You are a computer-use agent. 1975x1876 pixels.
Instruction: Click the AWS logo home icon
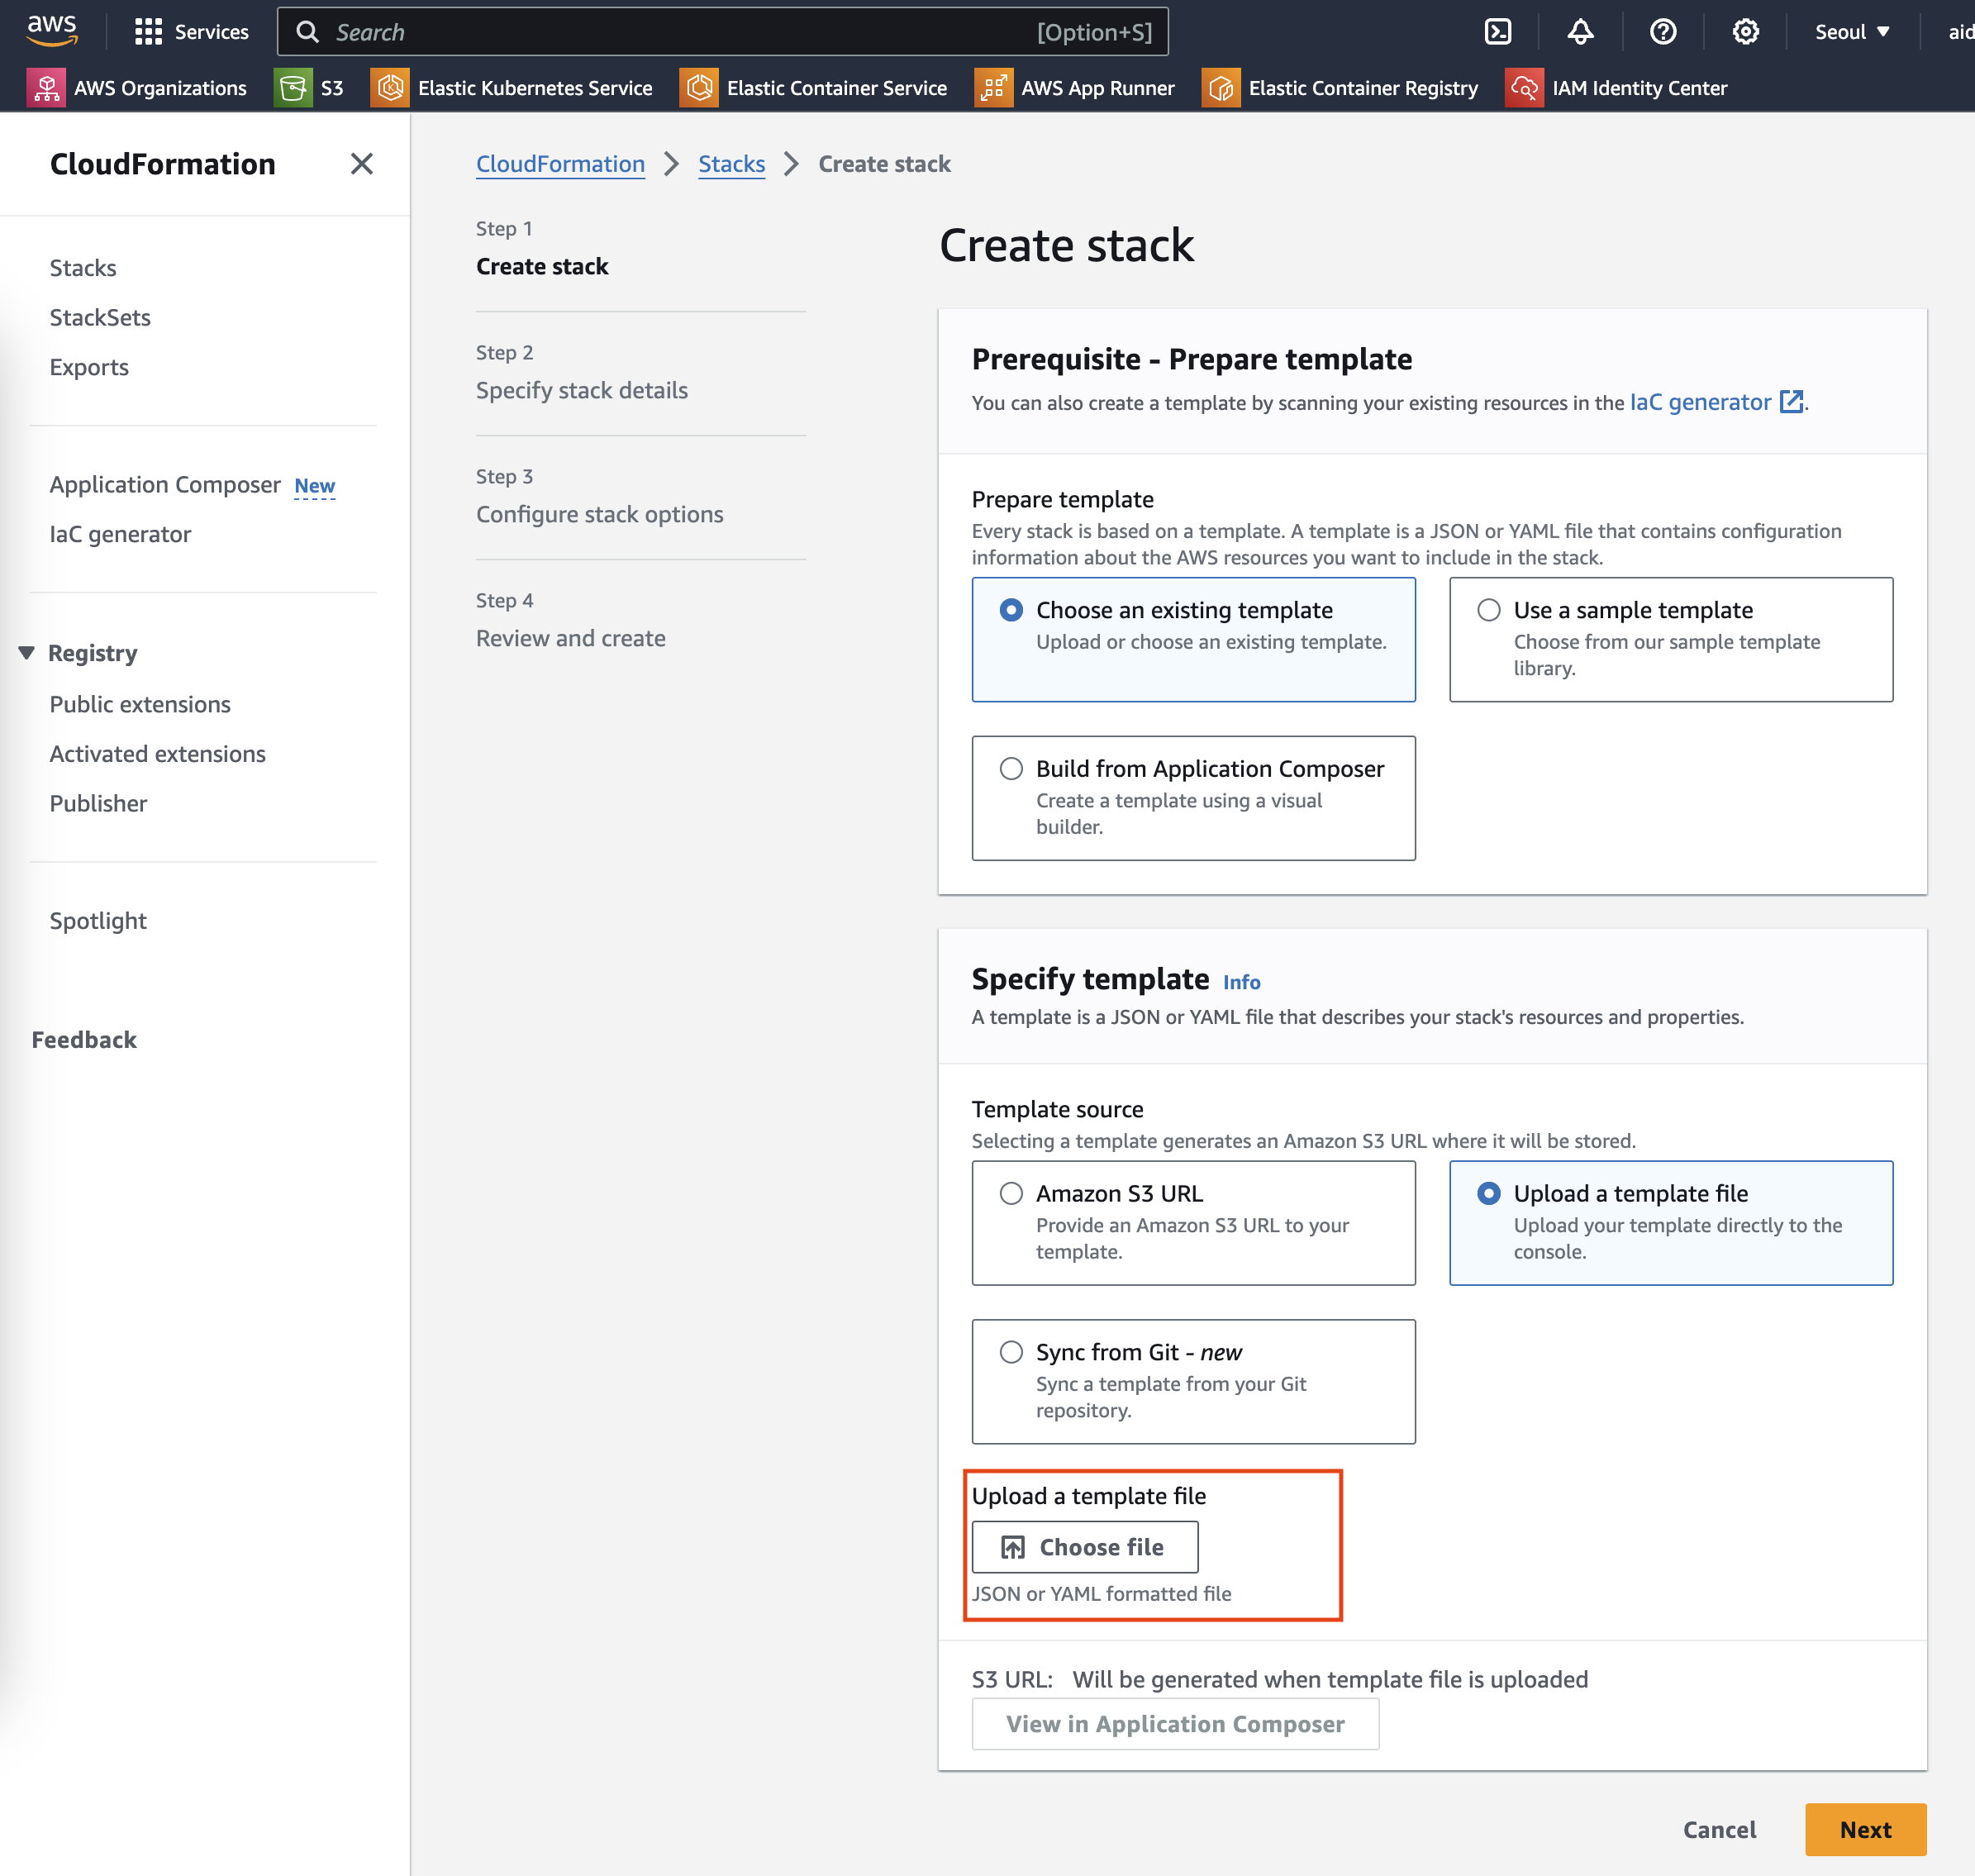pos(52,30)
